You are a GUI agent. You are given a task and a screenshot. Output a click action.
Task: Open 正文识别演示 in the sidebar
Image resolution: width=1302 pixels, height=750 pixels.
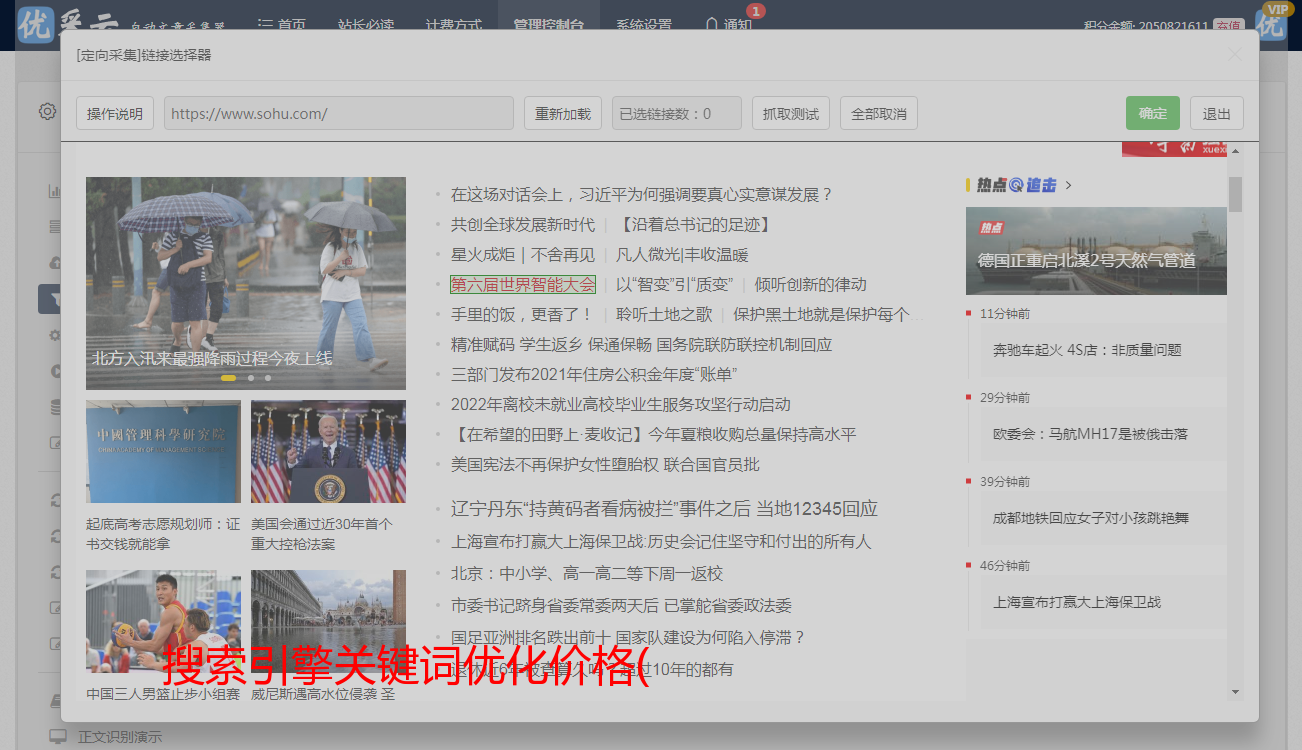click(x=120, y=737)
